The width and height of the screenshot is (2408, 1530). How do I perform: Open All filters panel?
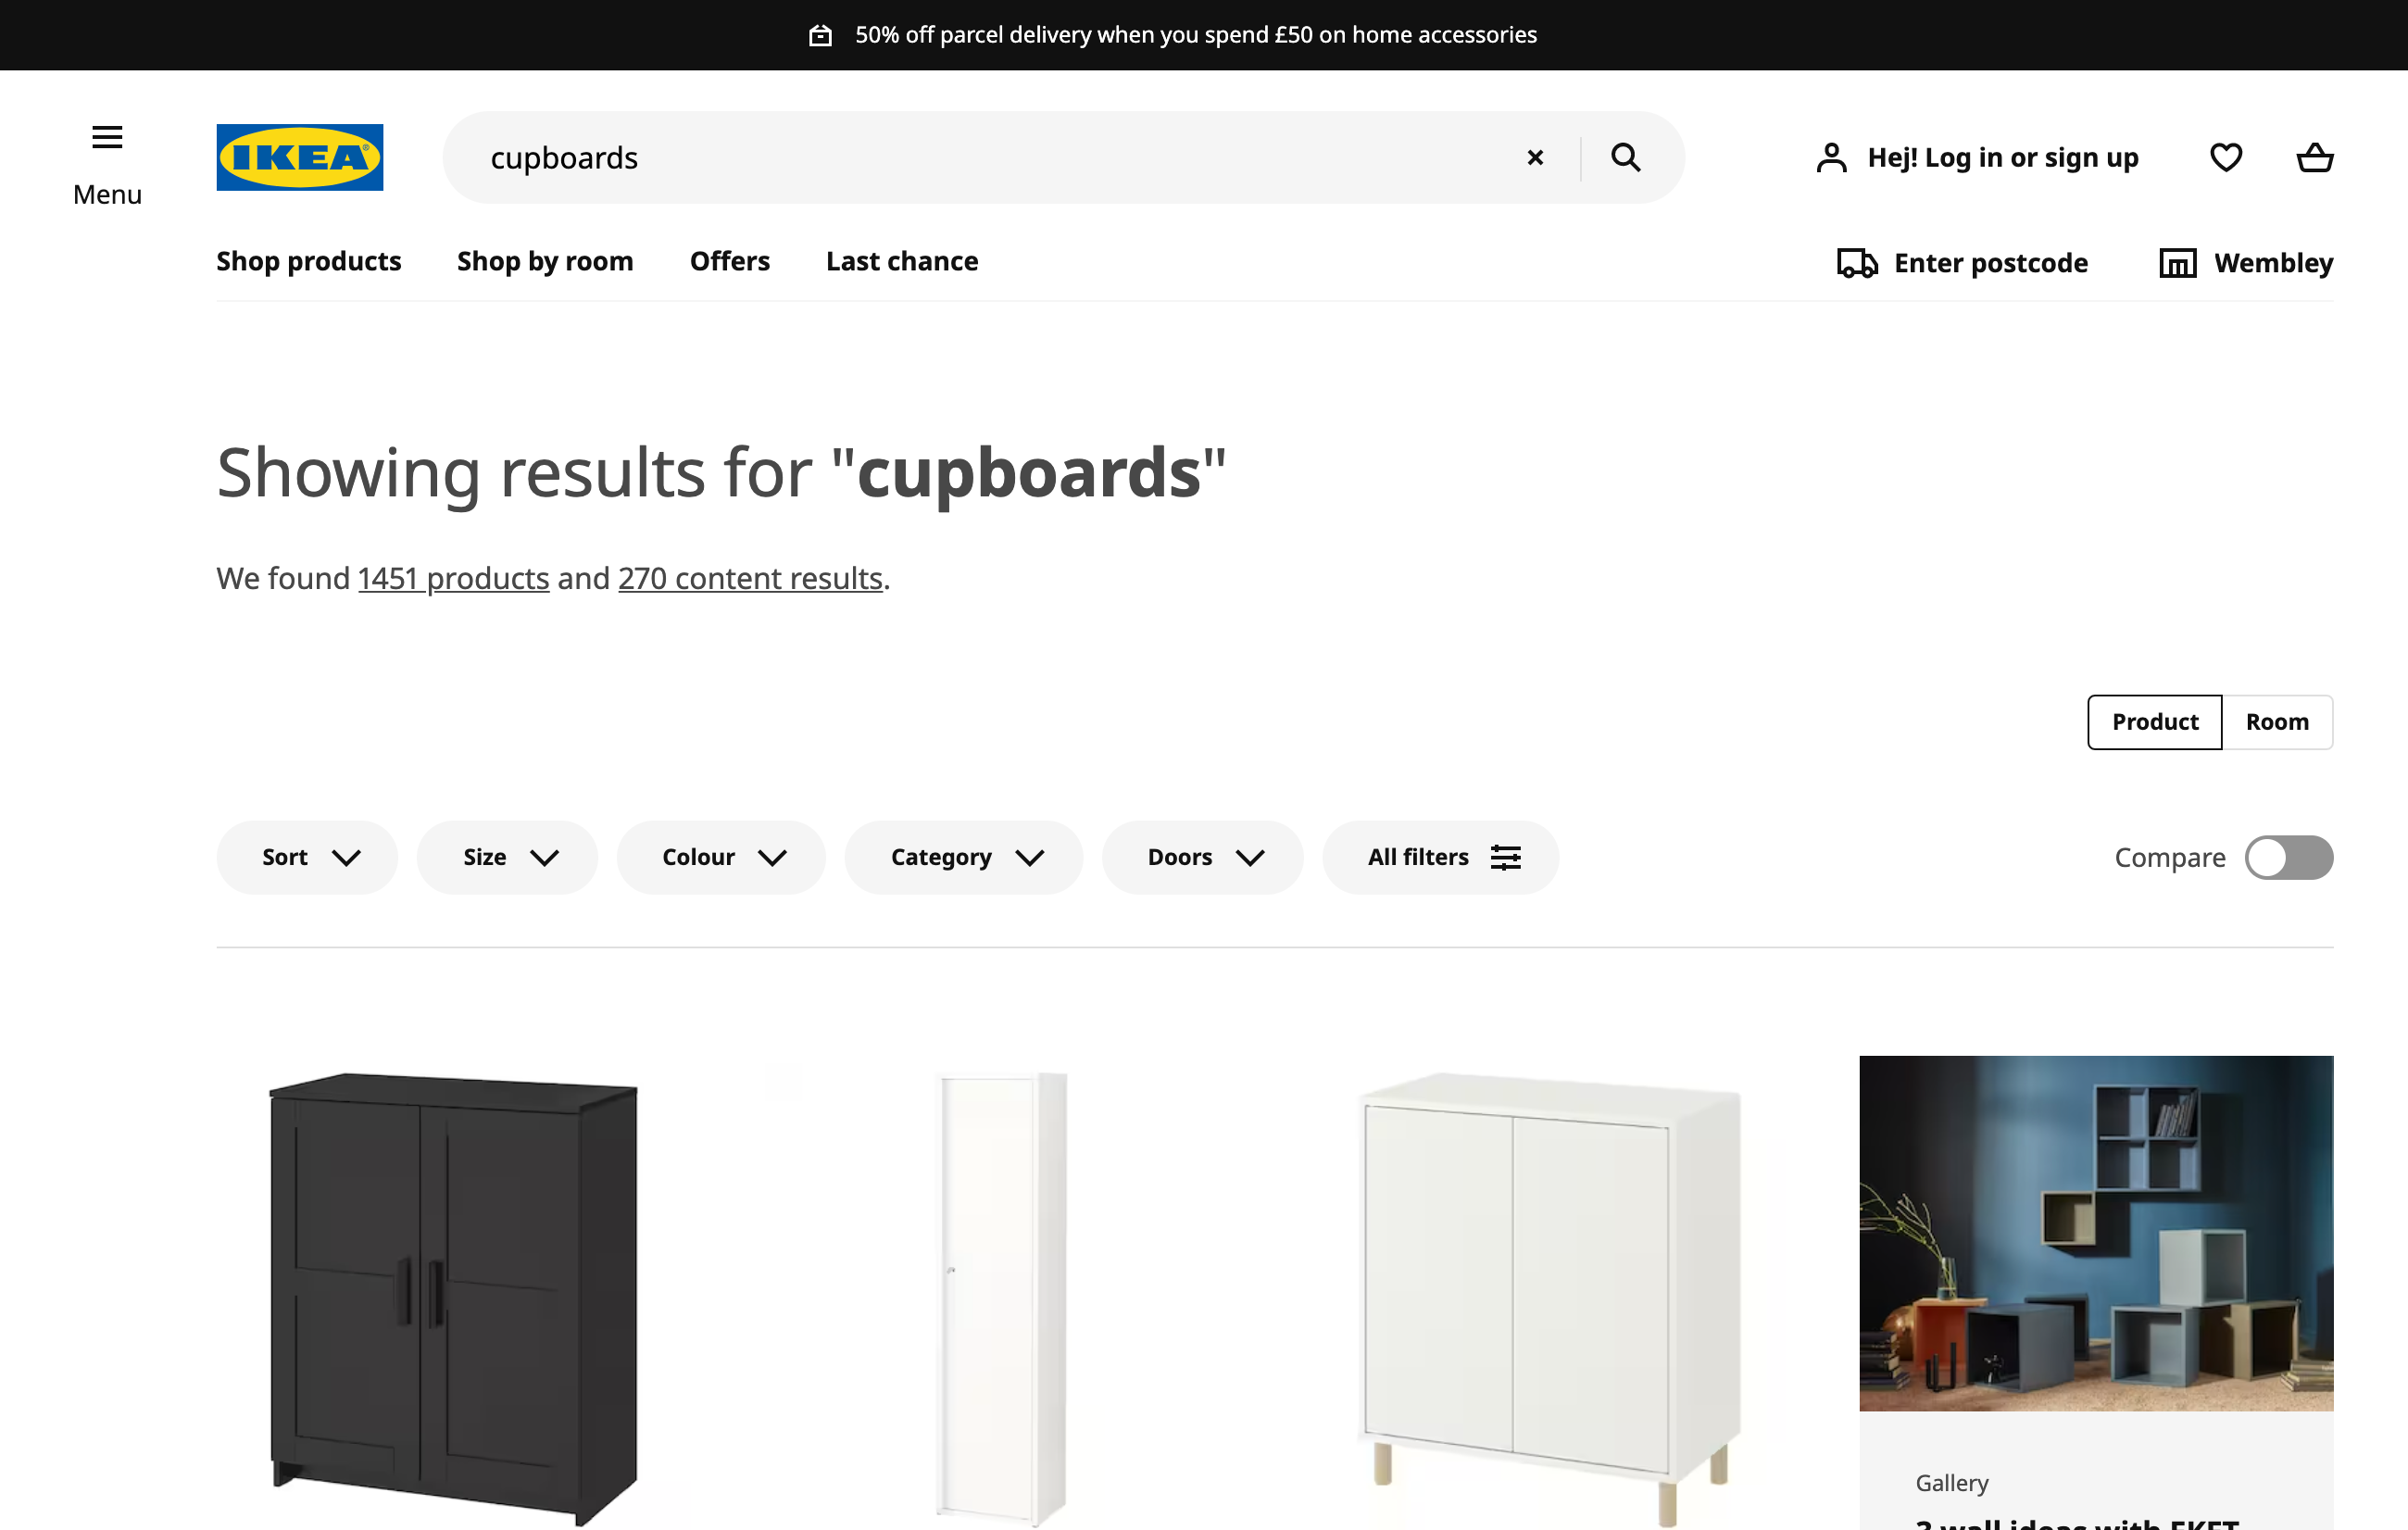point(1439,857)
